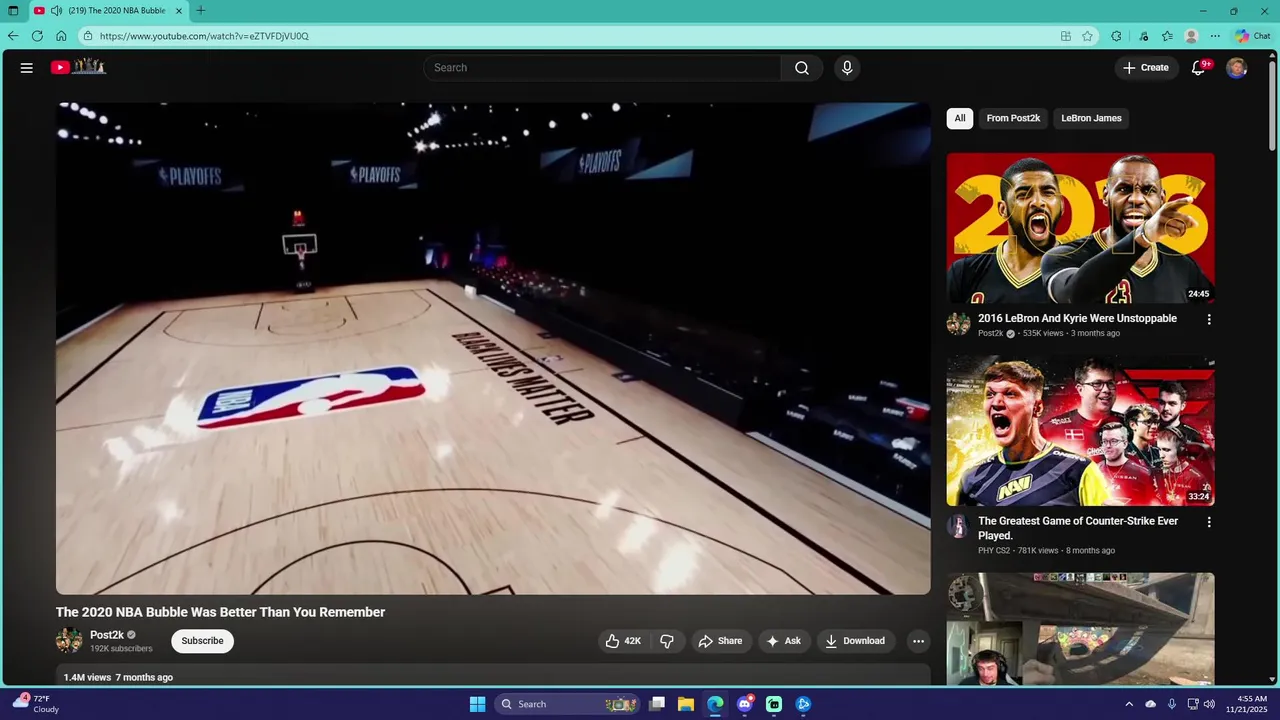Image resolution: width=1280 pixels, height=720 pixels.
Task: Open Task View on the taskbar
Action: 657,704
